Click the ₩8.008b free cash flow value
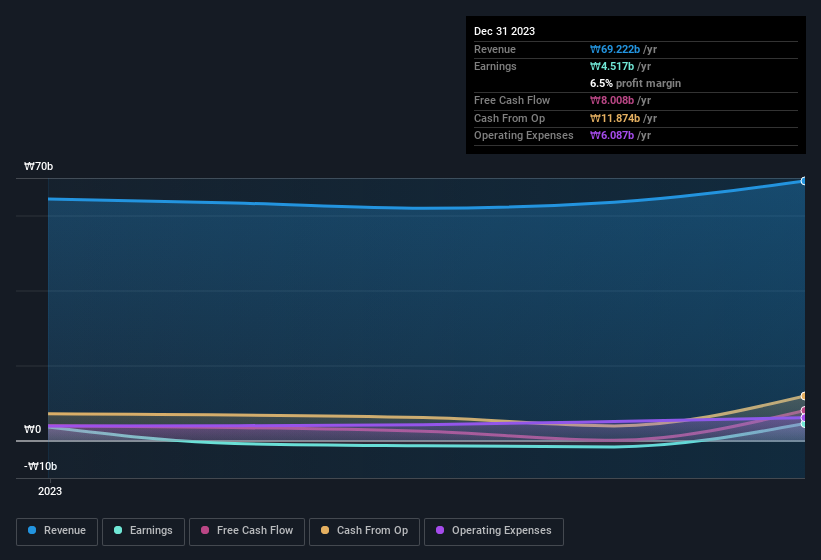The height and width of the screenshot is (560, 821). click(612, 100)
